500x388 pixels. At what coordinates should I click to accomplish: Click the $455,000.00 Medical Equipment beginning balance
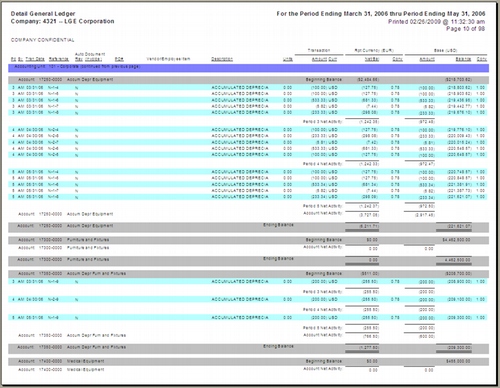coord(458,361)
